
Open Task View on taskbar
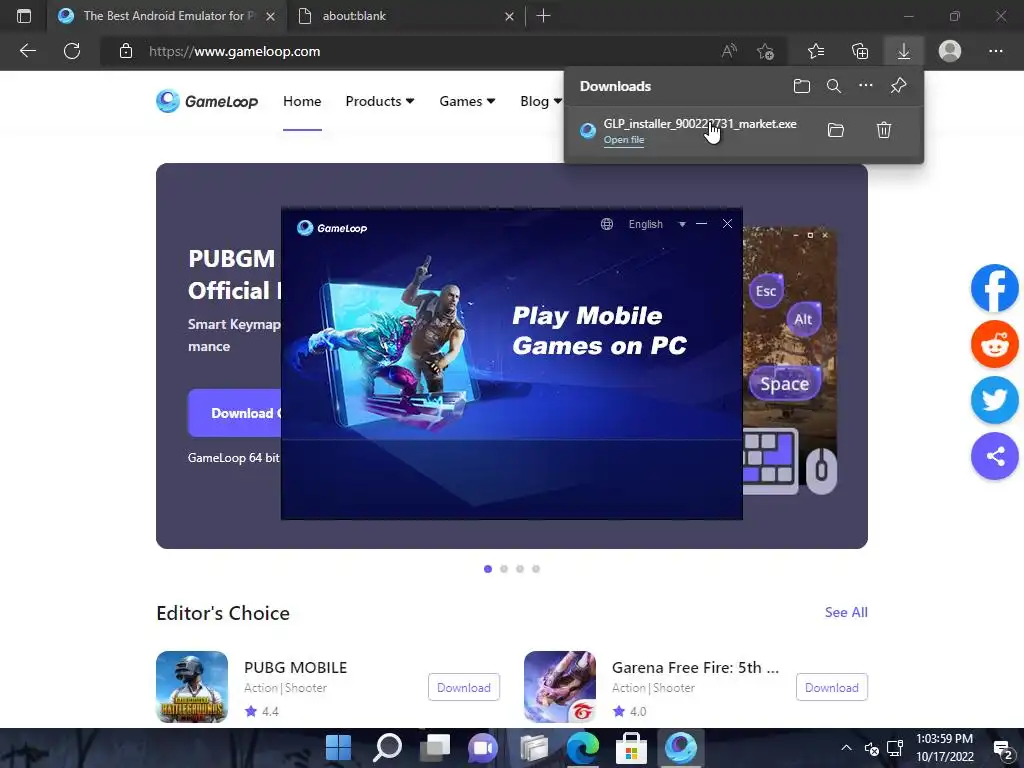tap(435, 748)
